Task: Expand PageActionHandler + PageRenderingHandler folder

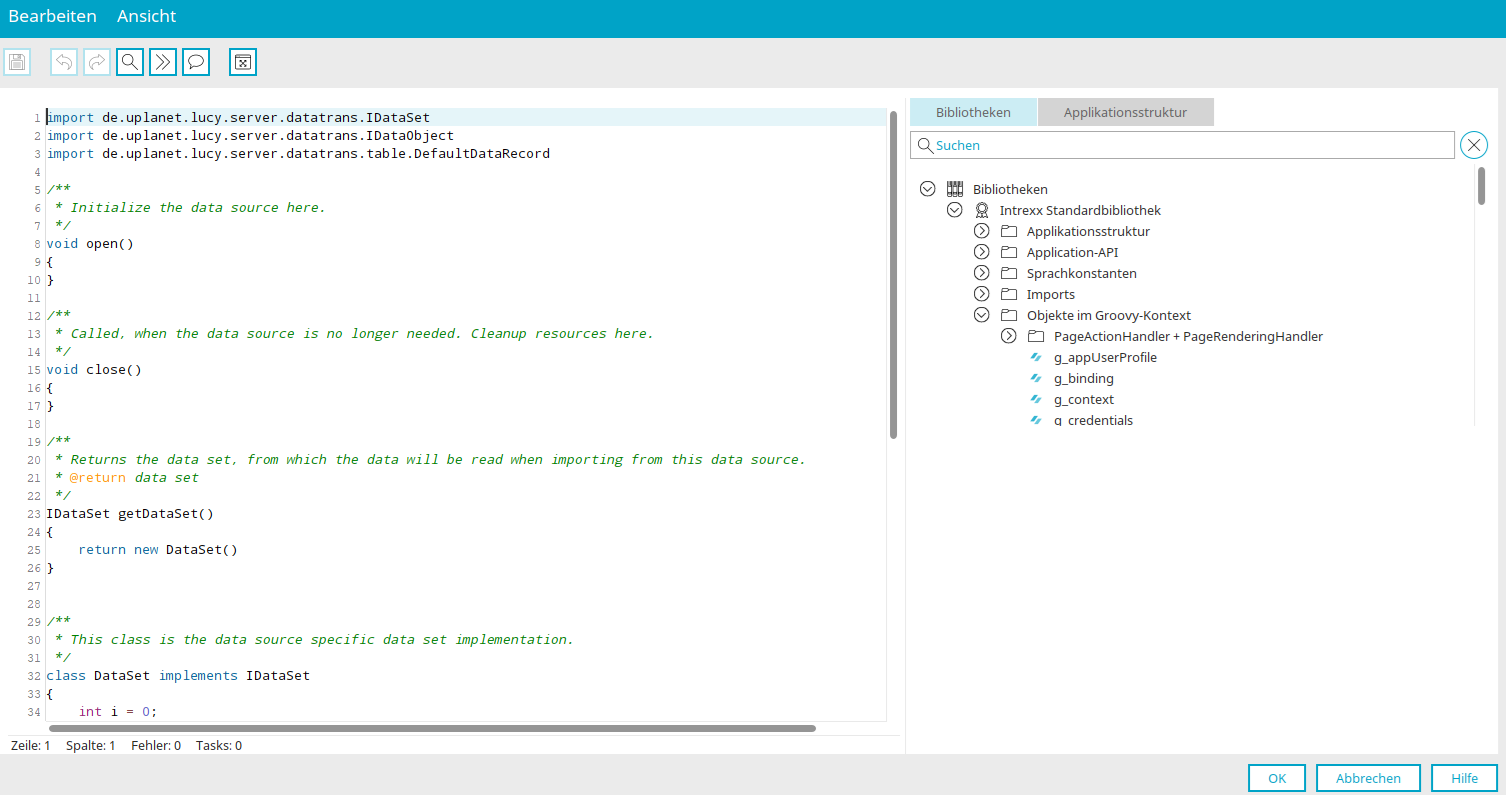Action: (x=1008, y=336)
